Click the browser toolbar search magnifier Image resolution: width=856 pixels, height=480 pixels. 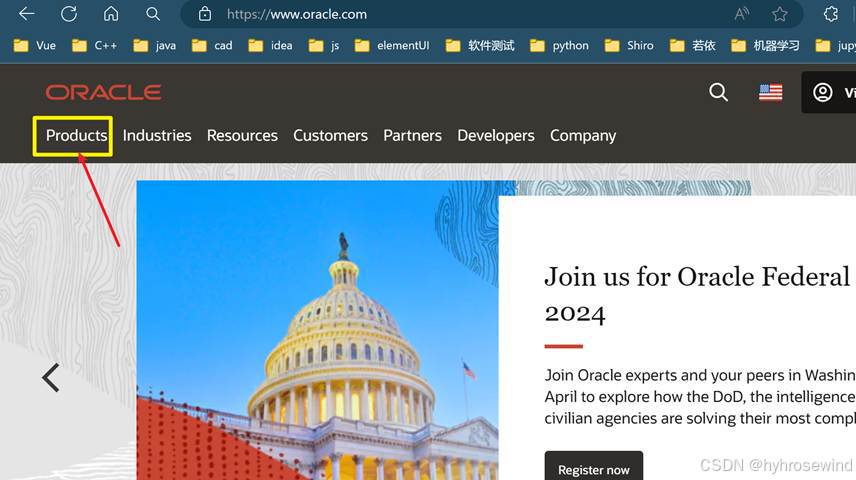[x=153, y=14]
